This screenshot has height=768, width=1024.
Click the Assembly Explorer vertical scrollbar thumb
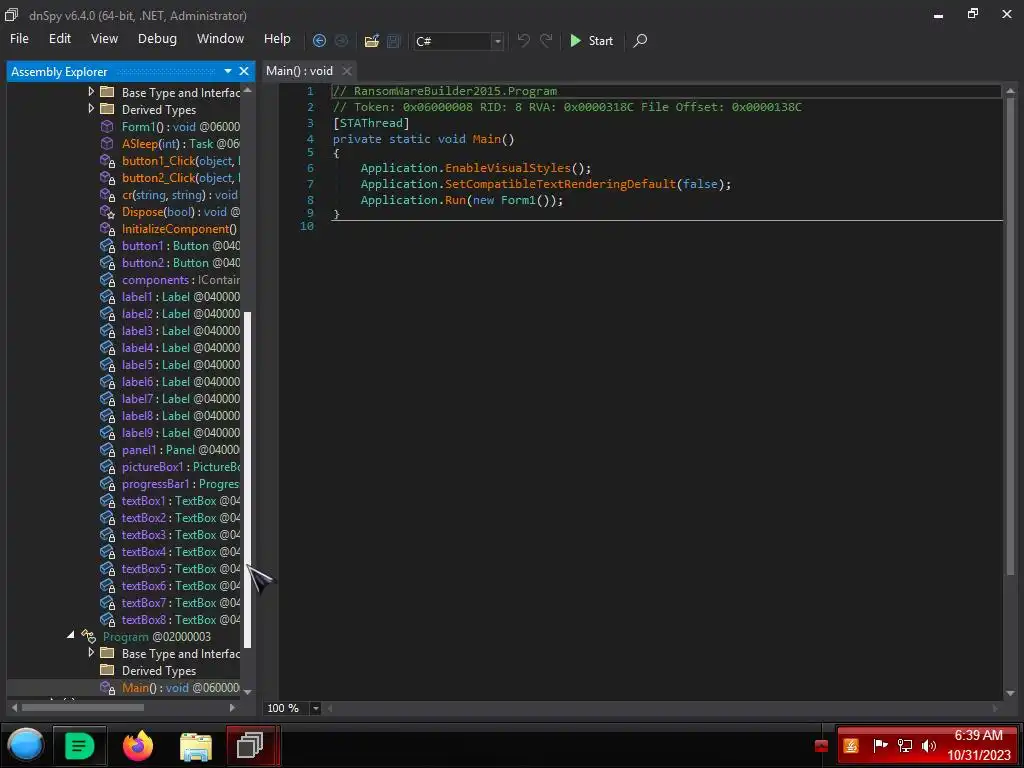(248, 480)
